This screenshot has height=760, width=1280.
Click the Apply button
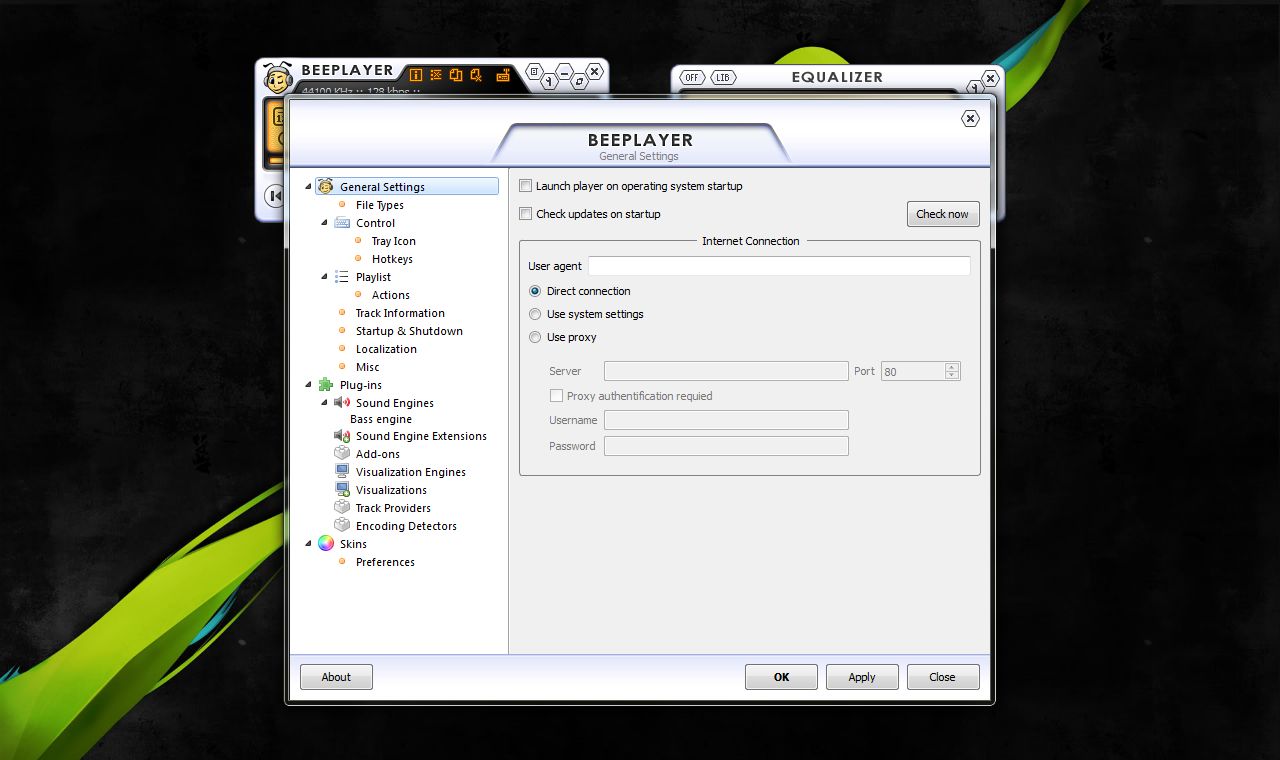862,677
